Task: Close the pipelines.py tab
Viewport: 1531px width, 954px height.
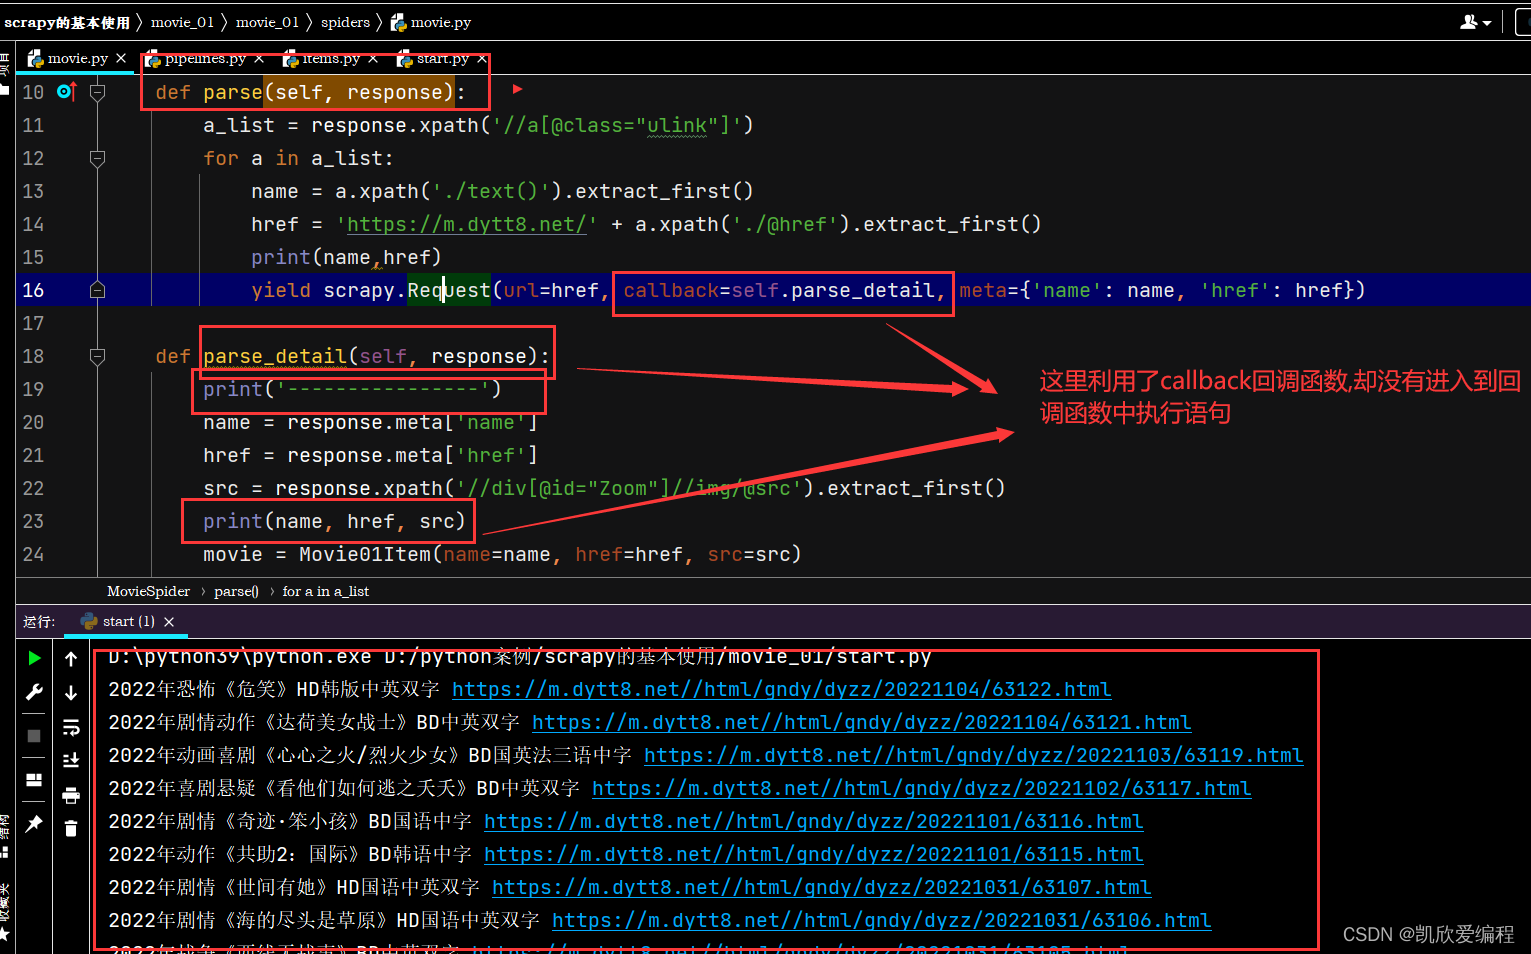Action: pyautogui.click(x=259, y=58)
